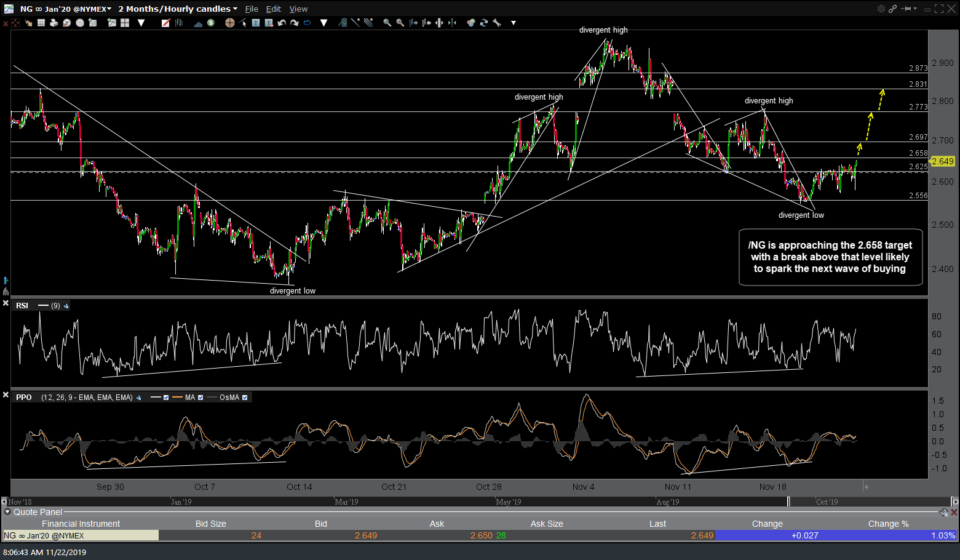Click the chart application icon in title bar

tap(7, 8)
